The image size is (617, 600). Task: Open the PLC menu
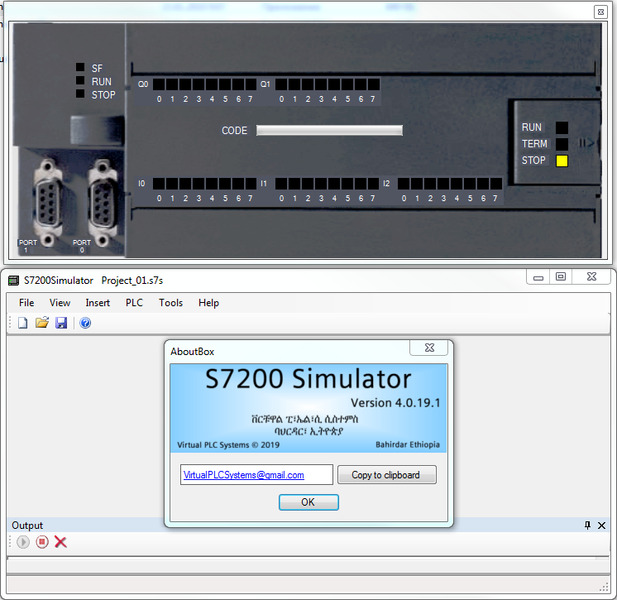(x=134, y=303)
